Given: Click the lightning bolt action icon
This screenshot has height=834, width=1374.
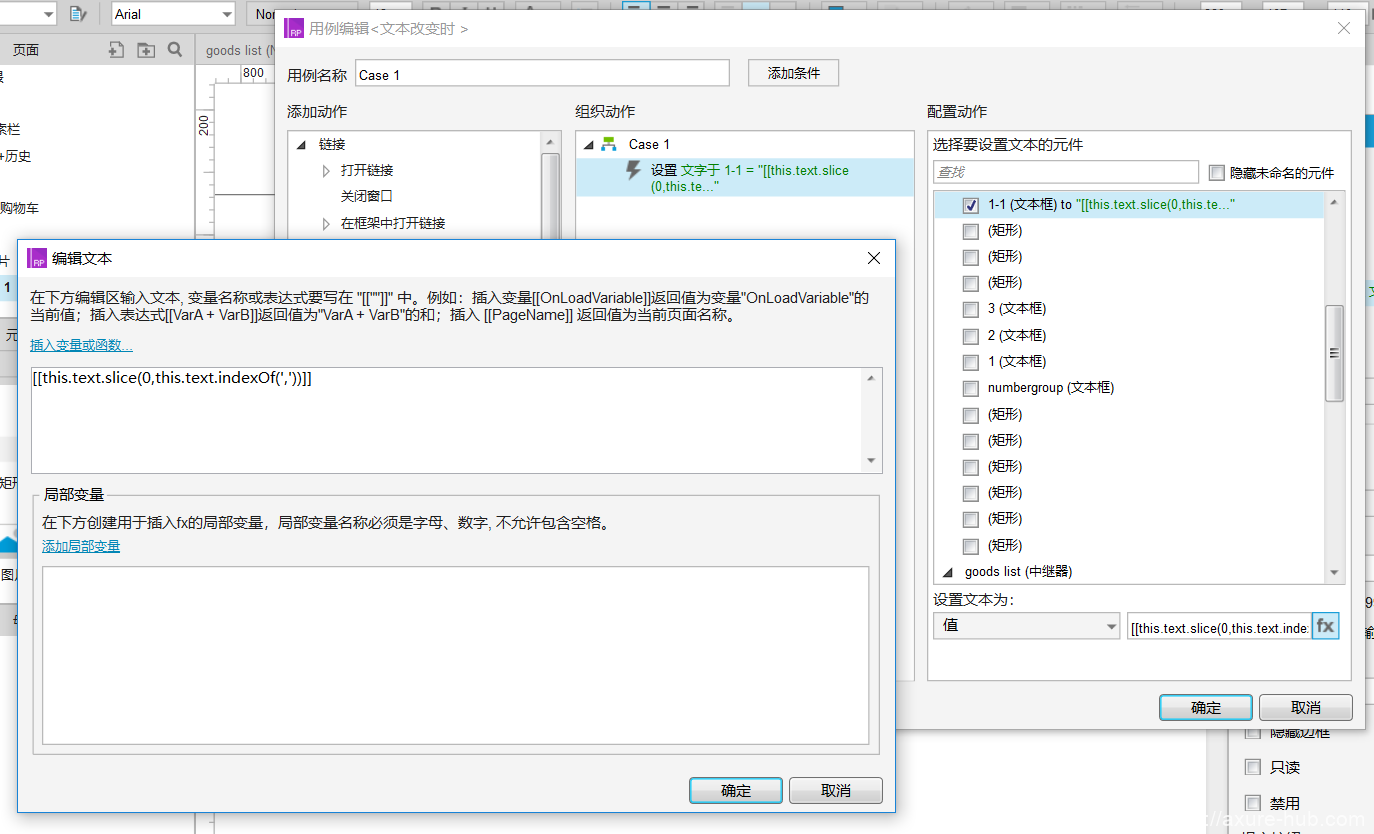Looking at the screenshot, I should pos(633,171).
